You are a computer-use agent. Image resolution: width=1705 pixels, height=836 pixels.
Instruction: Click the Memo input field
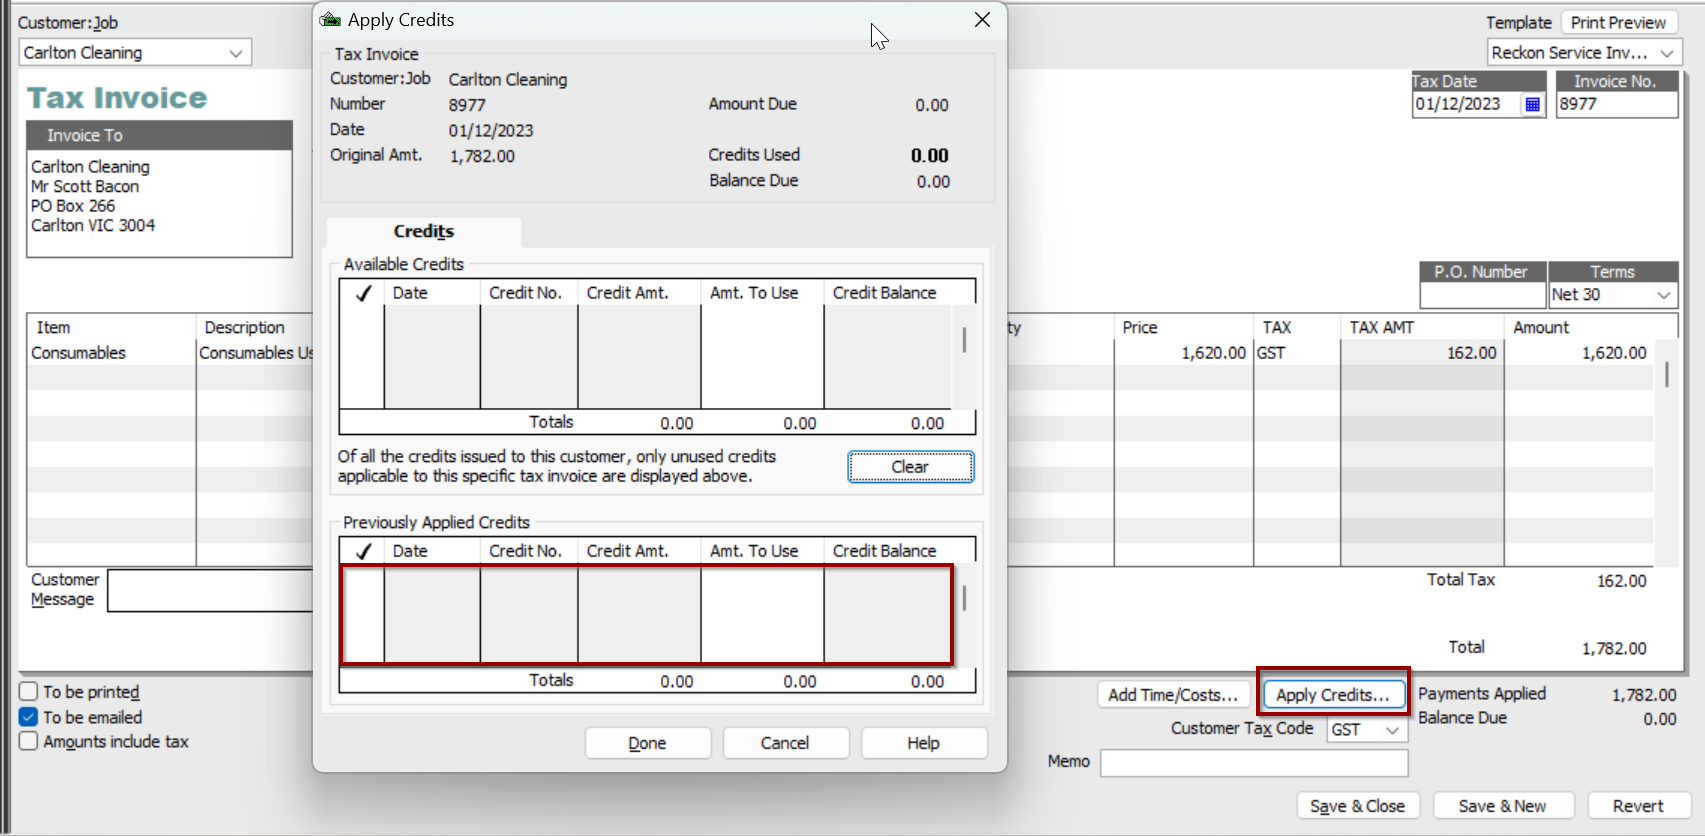click(1254, 763)
